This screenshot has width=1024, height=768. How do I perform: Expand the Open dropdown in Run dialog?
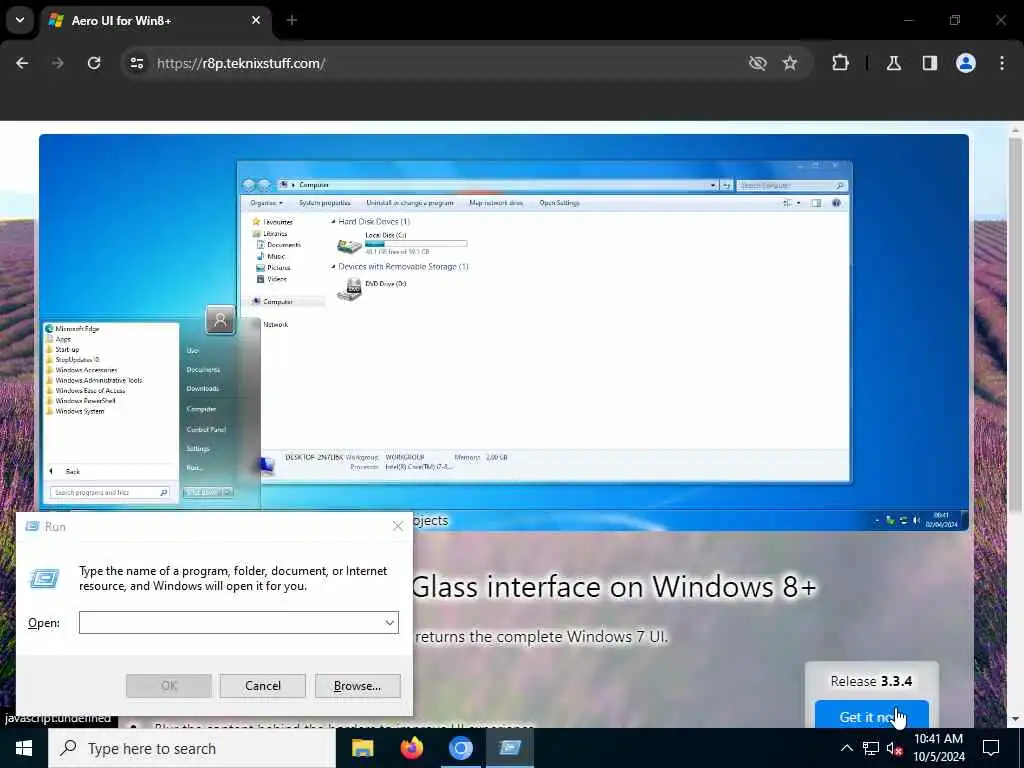coord(390,622)
